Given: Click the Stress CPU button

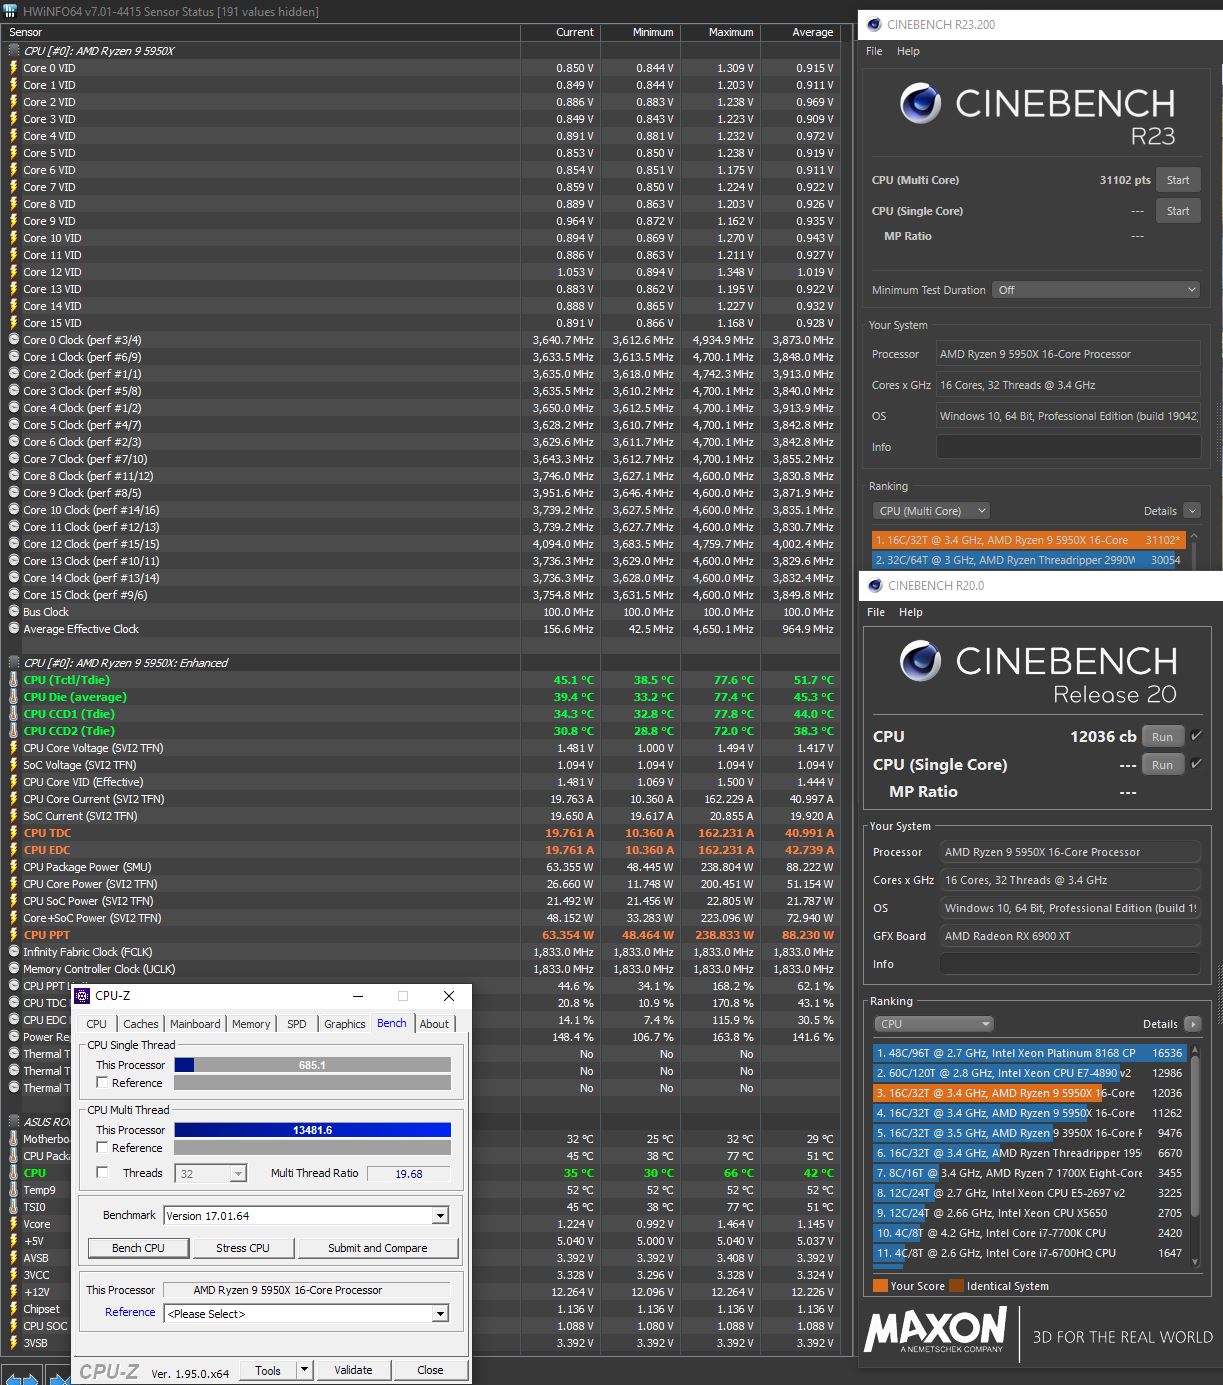Looking at the screenshot, I should (243, 1248).
